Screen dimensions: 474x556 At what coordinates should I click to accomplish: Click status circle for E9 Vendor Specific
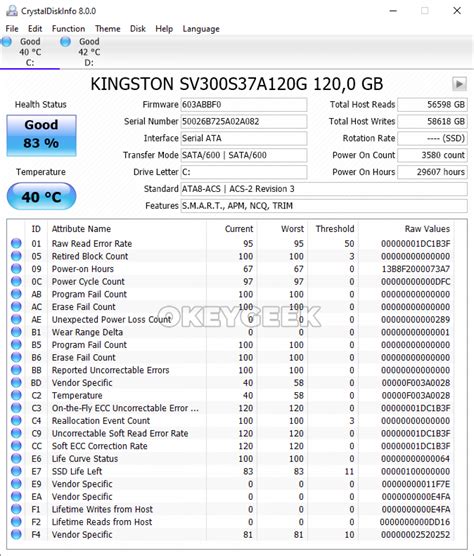pos(16,484)
